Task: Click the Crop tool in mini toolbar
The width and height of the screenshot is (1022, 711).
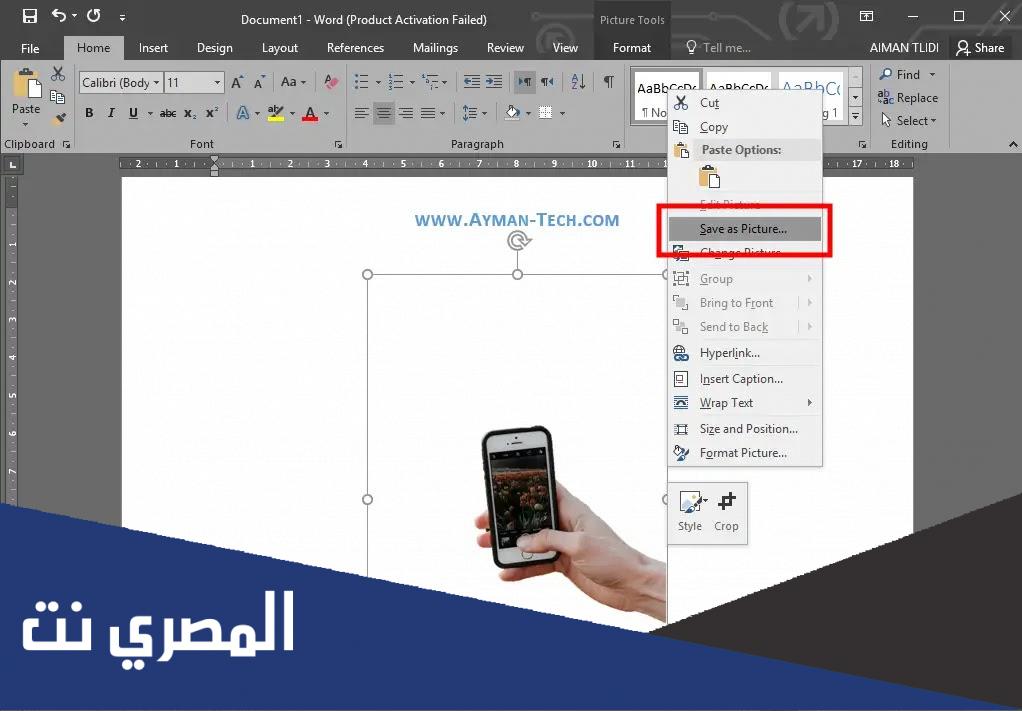Action: coord(726,511)
